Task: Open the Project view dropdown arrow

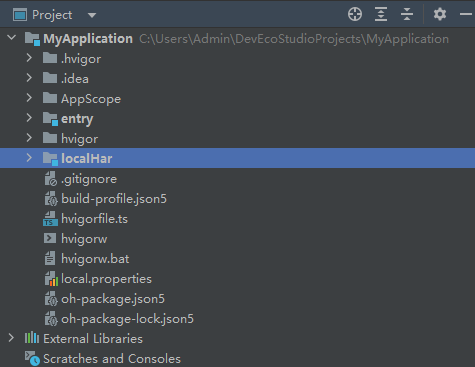Action: 92,15
